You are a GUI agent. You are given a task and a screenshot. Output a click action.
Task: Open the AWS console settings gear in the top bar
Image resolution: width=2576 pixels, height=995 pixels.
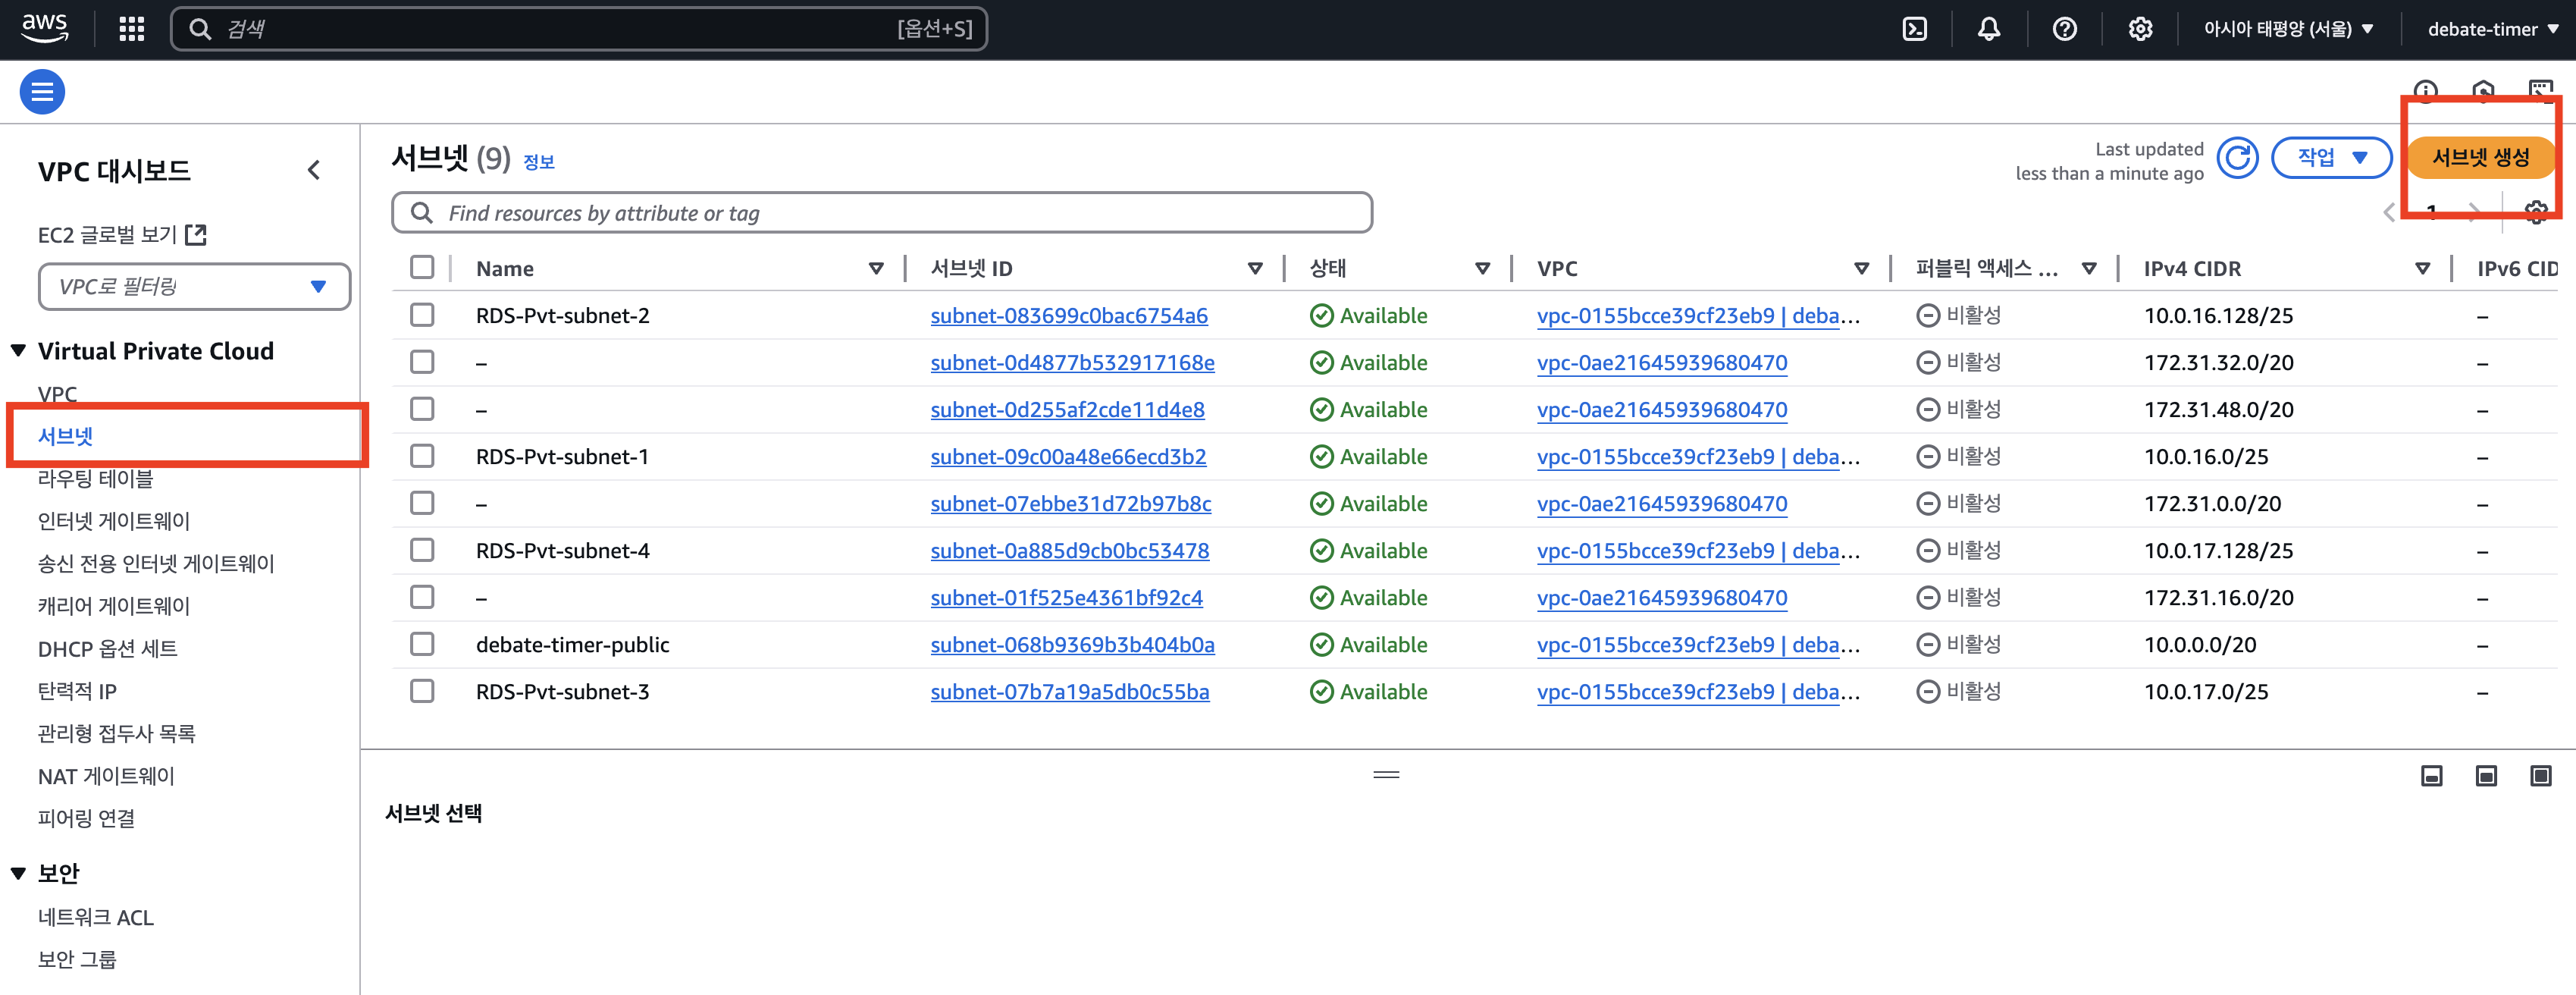coord(2140,29)
